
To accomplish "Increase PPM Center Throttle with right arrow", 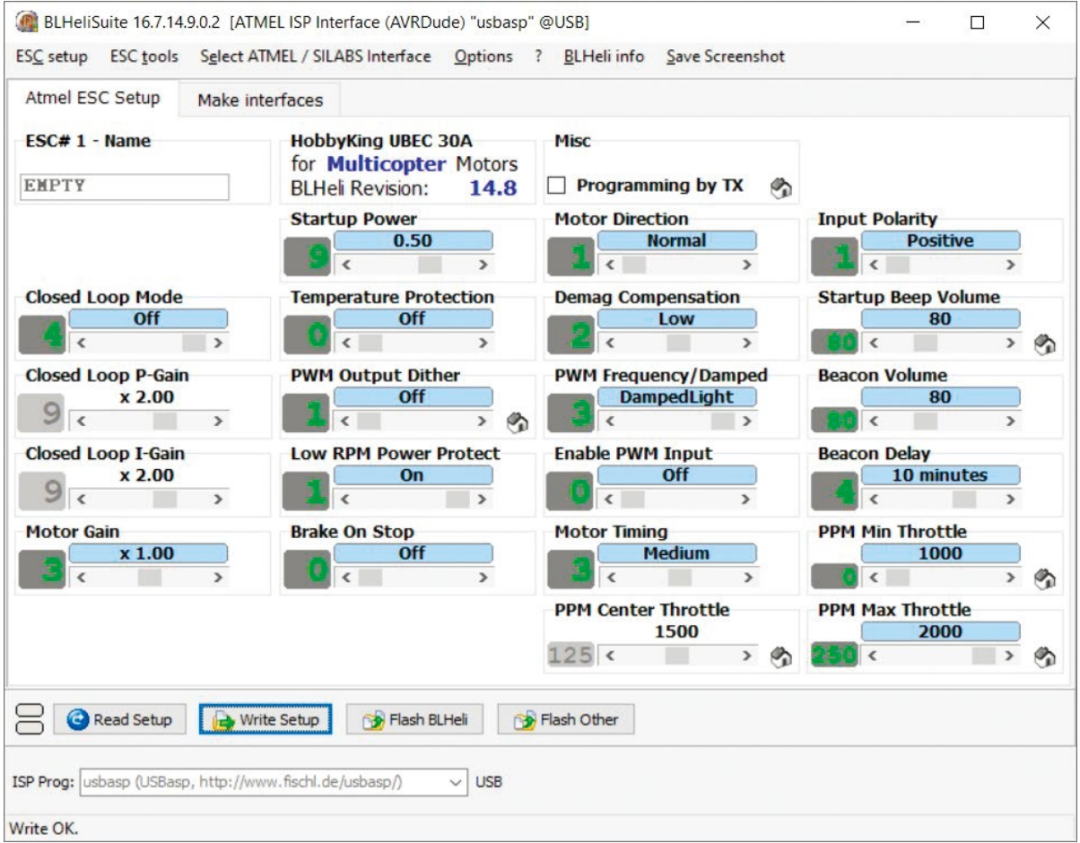I will [747, 655].
